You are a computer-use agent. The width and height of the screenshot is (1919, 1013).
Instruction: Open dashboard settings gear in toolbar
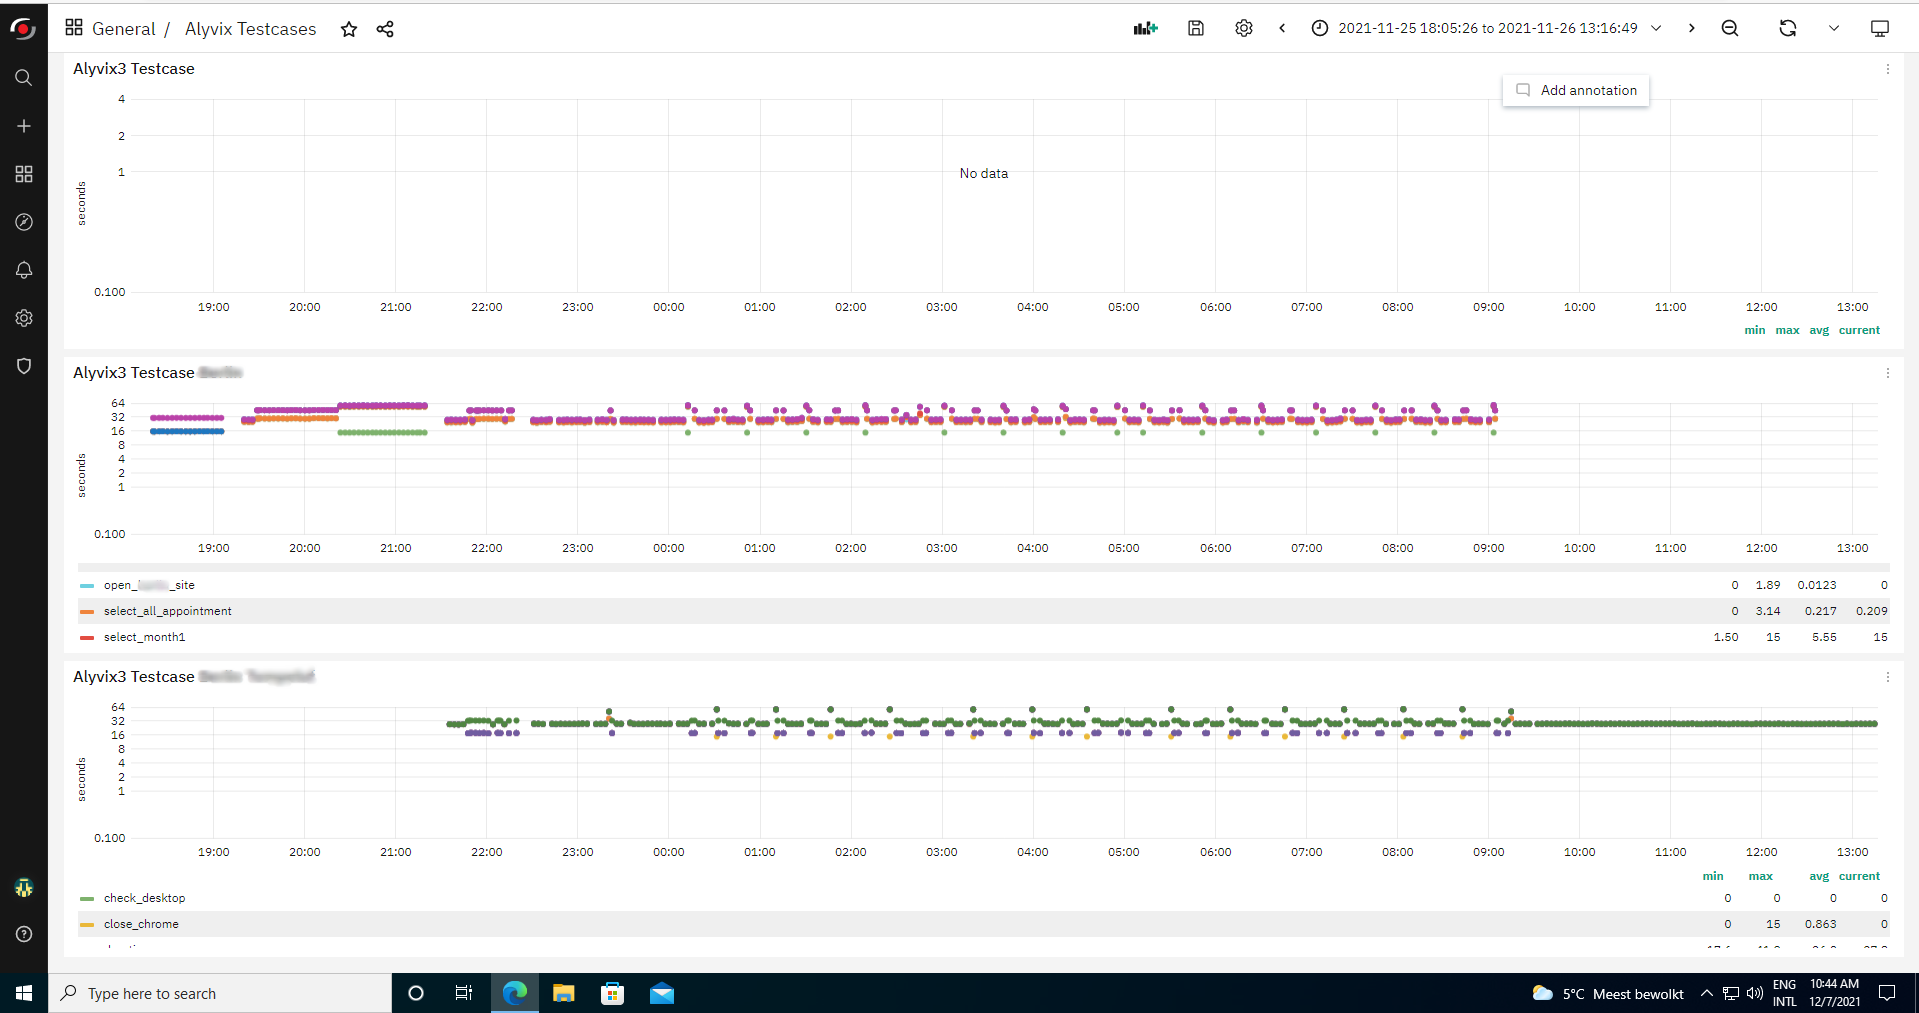coord(1243,28)
